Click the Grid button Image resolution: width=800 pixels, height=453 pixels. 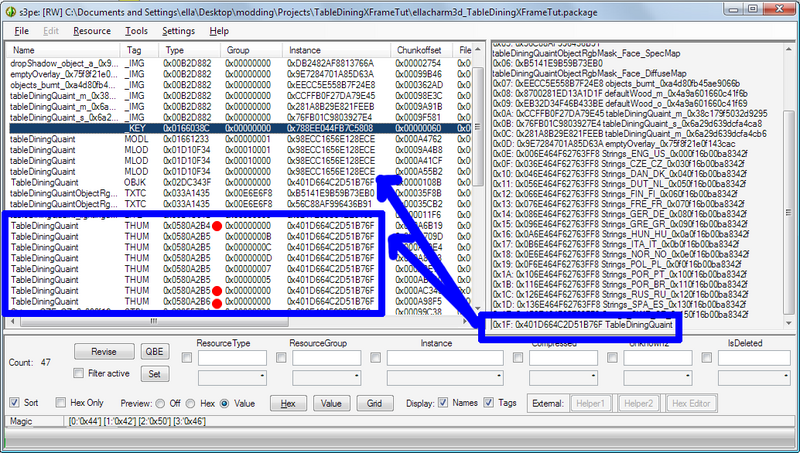[374, 404]
